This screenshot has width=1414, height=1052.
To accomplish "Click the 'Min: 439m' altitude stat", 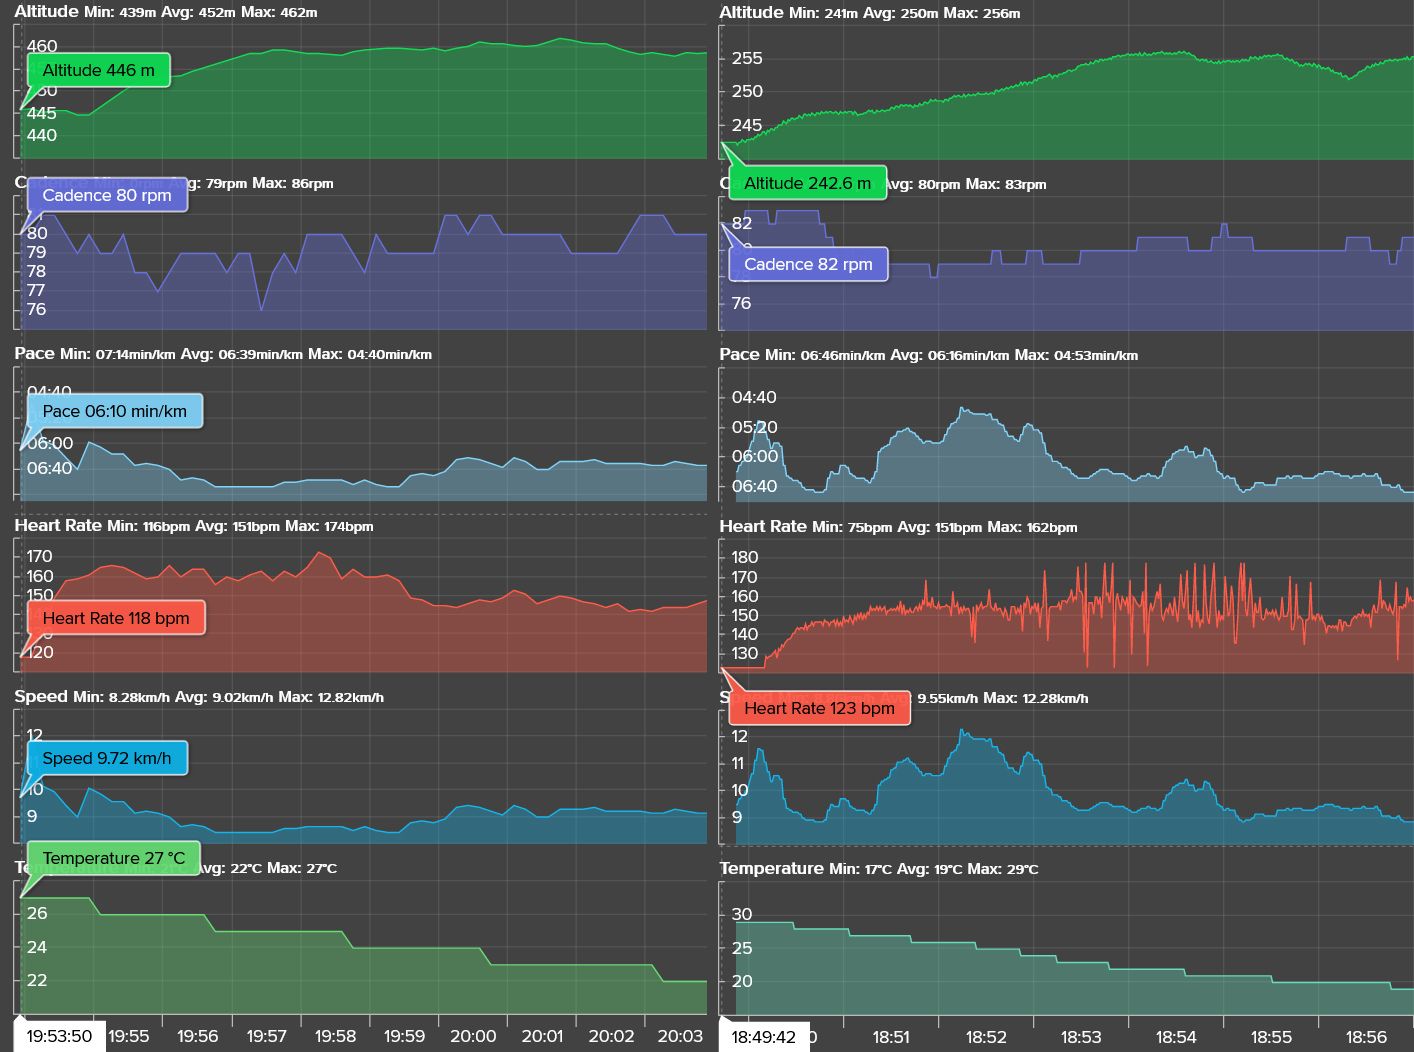I will click(x=121, y=13).
